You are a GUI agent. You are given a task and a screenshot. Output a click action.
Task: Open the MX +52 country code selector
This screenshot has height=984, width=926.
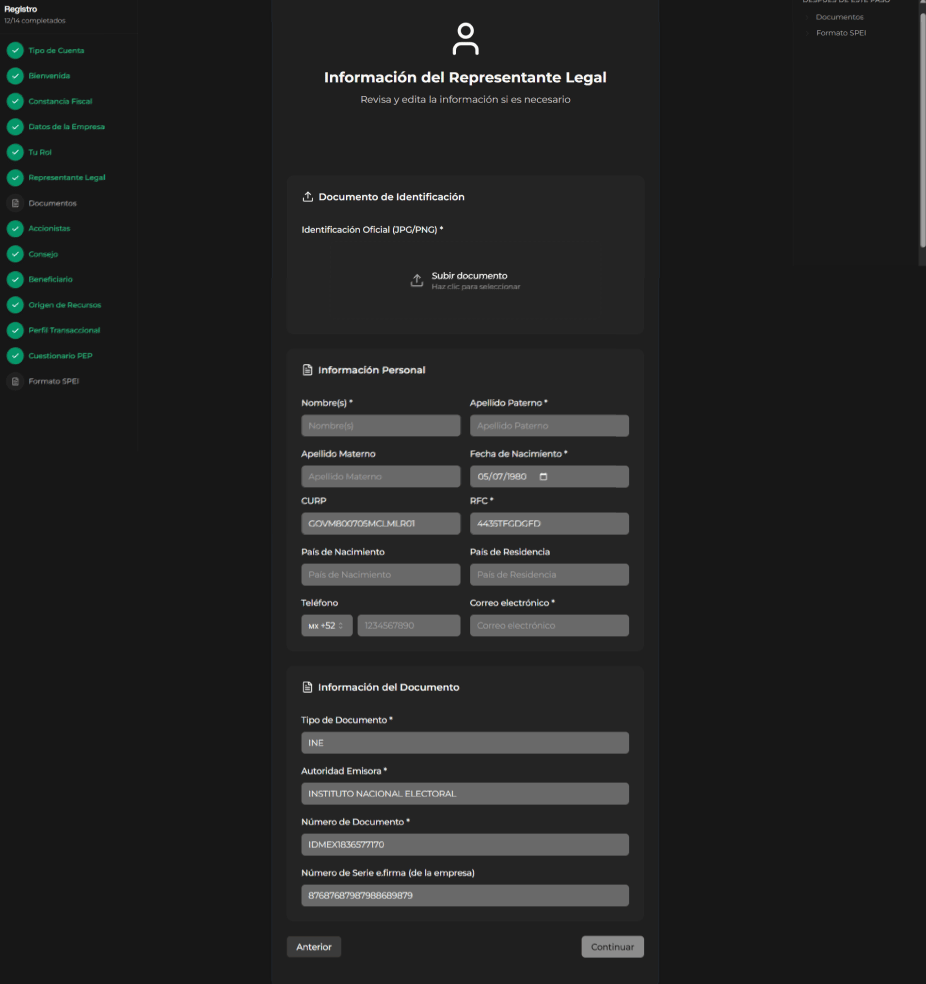tap(326, 626)
